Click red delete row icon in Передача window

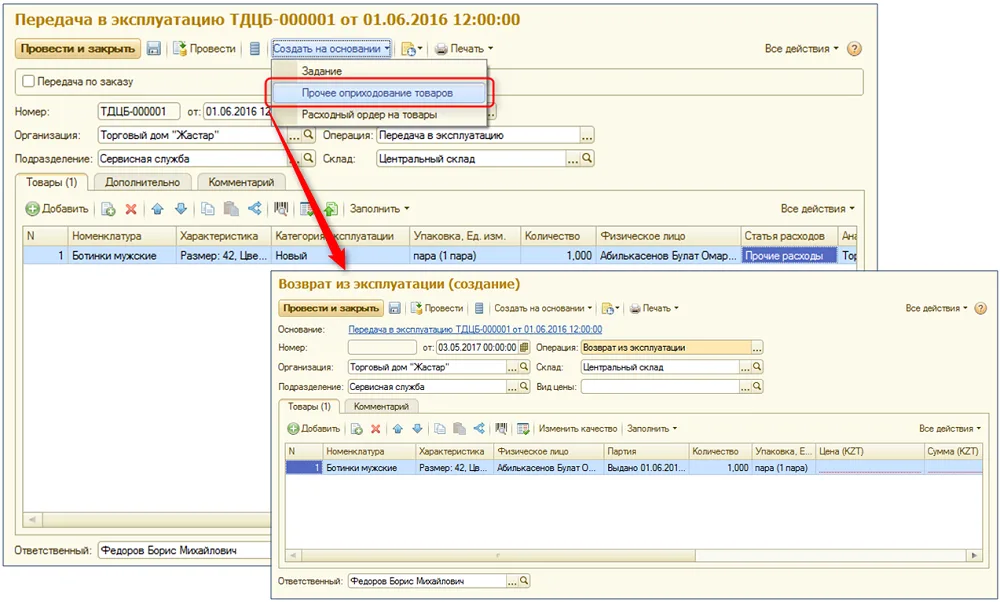coord(131,209)
